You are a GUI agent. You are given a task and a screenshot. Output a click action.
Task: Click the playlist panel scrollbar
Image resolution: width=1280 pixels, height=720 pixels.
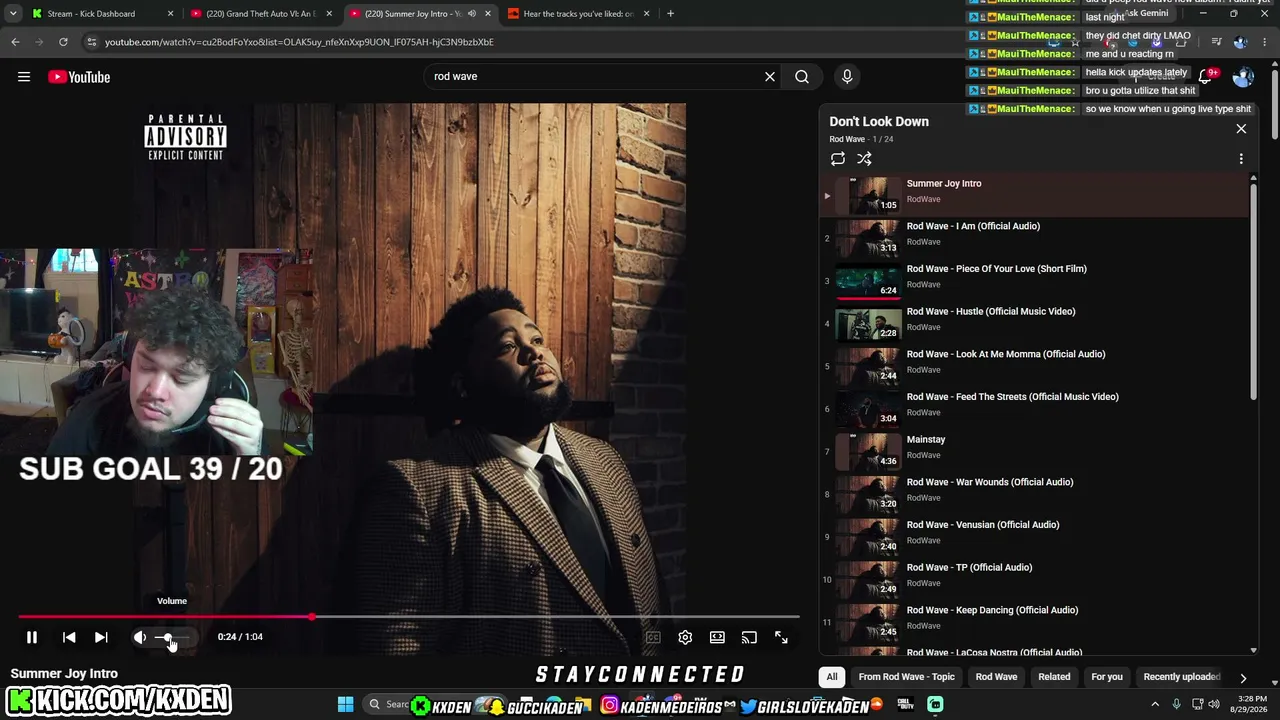(x=1254, y=290)
